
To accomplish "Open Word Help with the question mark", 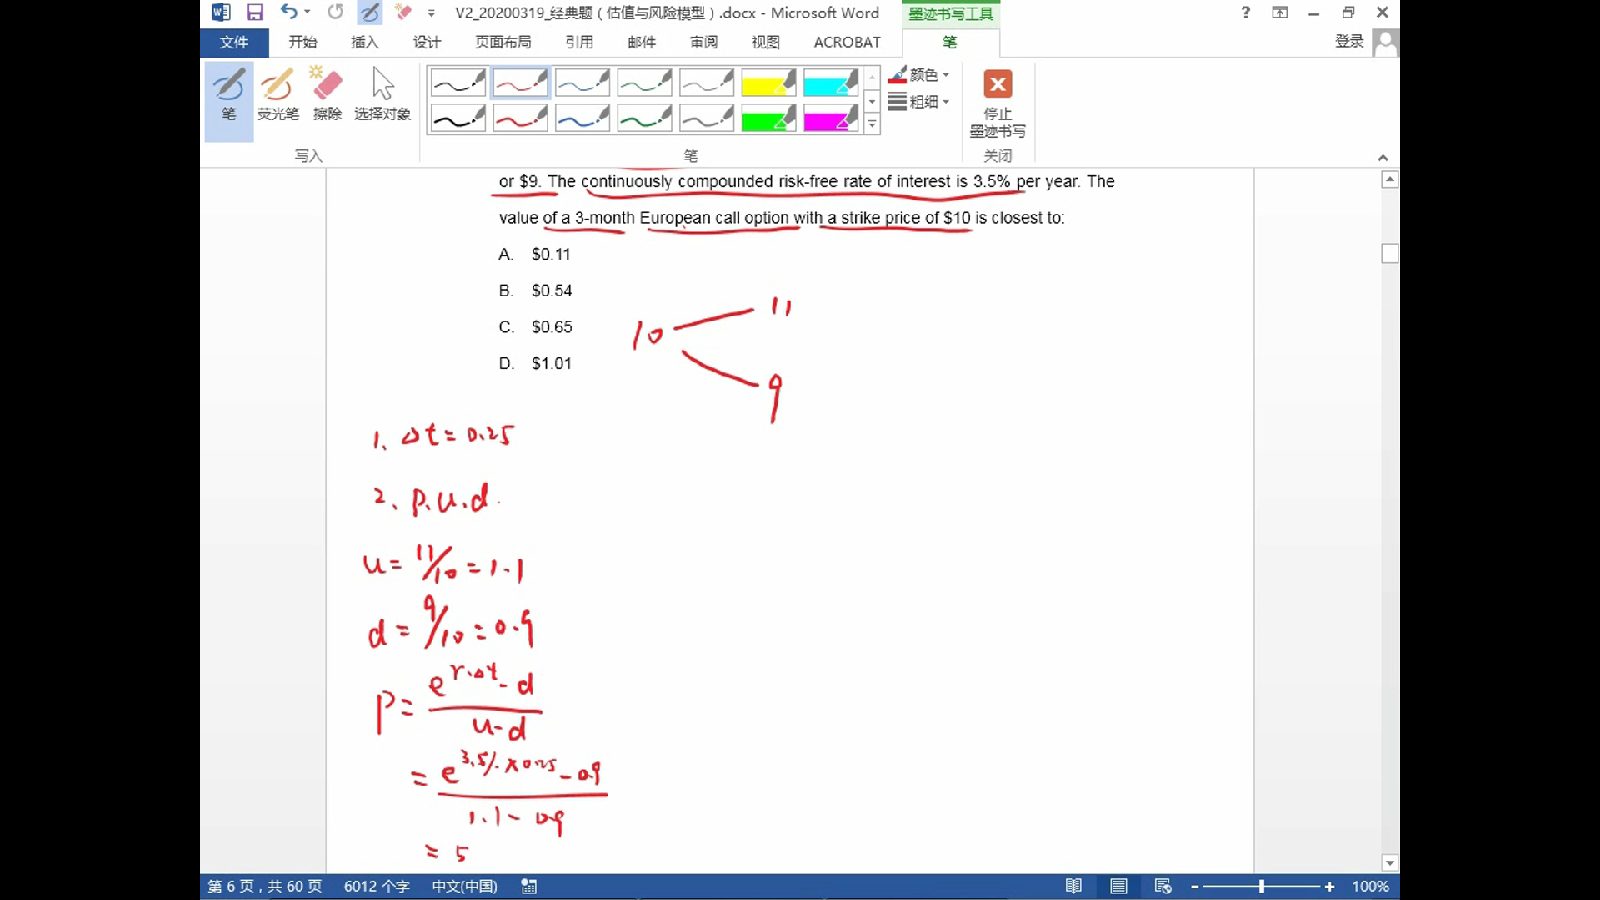I will [x=1245, y=12].
